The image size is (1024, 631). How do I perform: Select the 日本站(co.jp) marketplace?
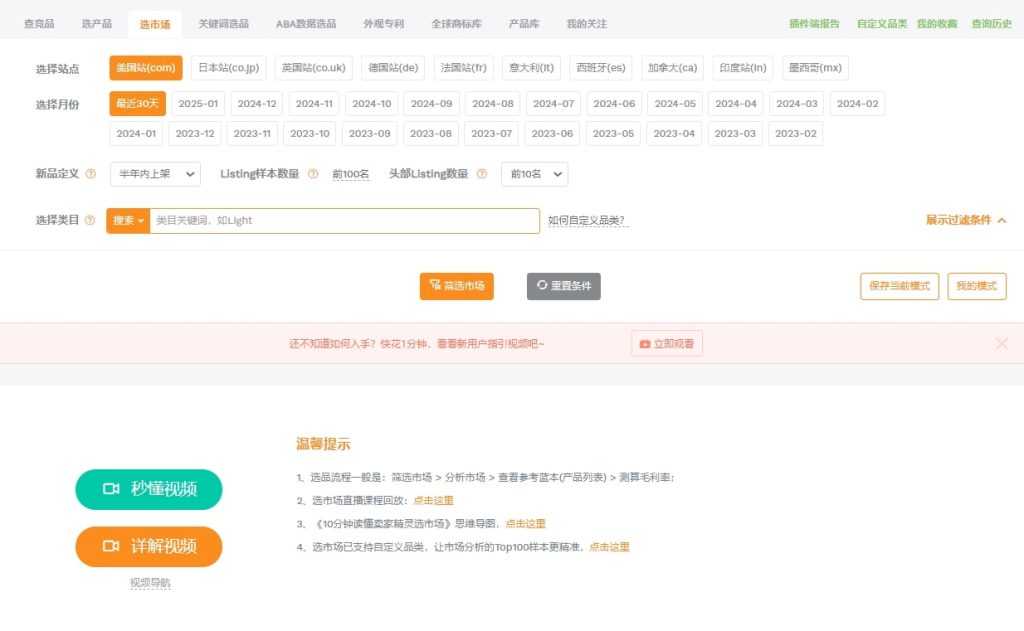[230, 67]
